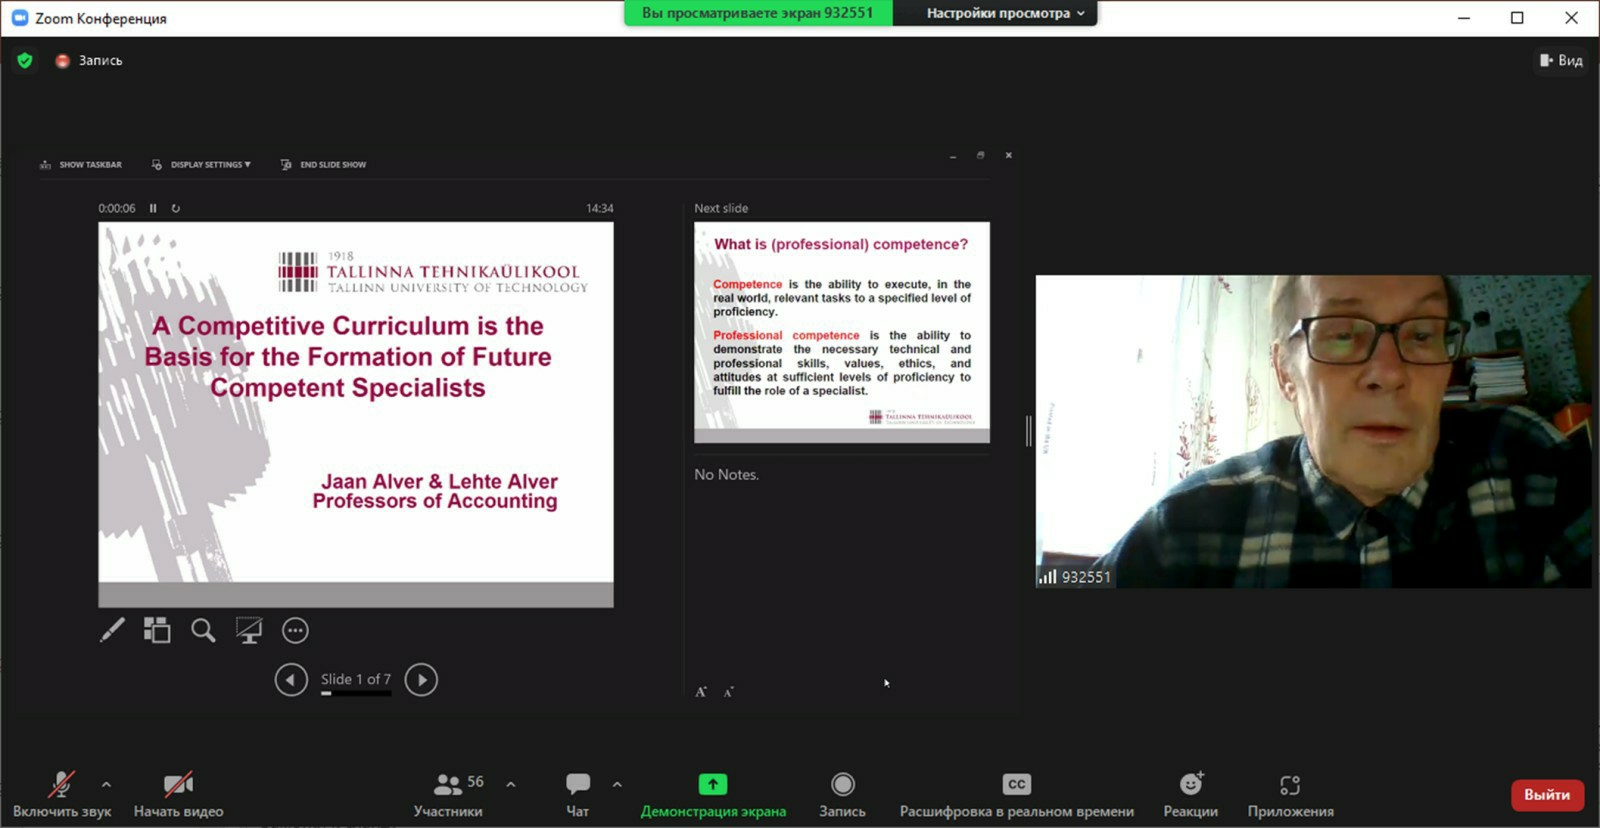Expand the arrow next to Participants
1600x828 pixels.
coord(511,785)
